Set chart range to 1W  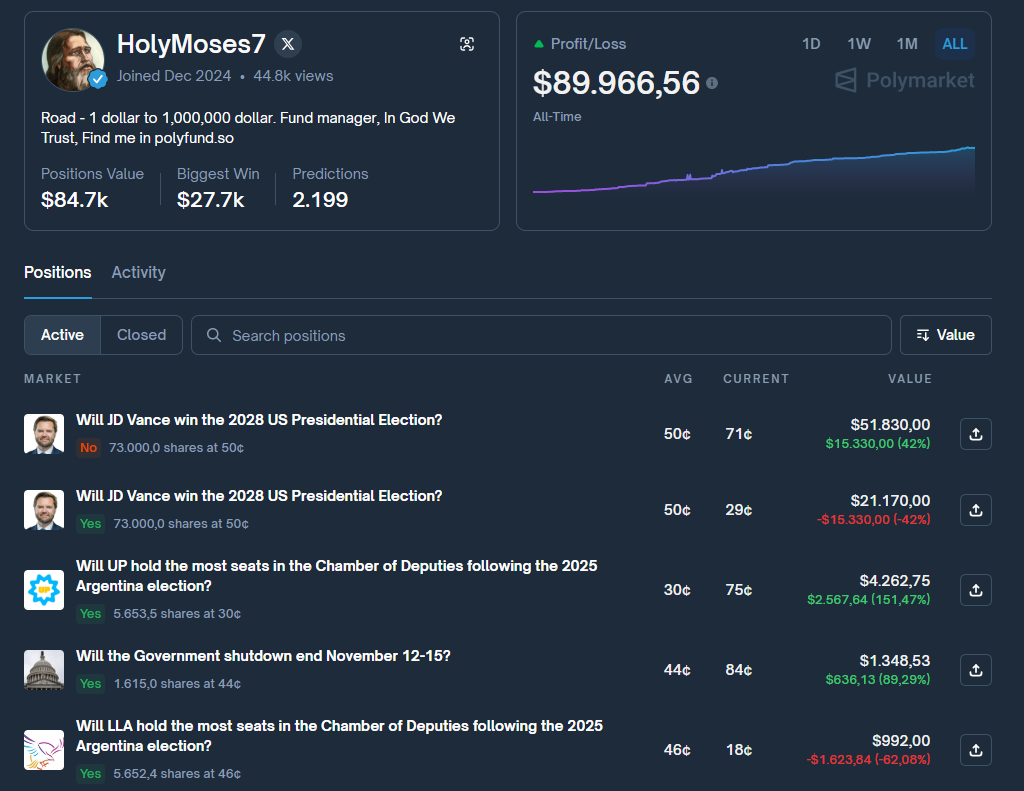point(859,44)
